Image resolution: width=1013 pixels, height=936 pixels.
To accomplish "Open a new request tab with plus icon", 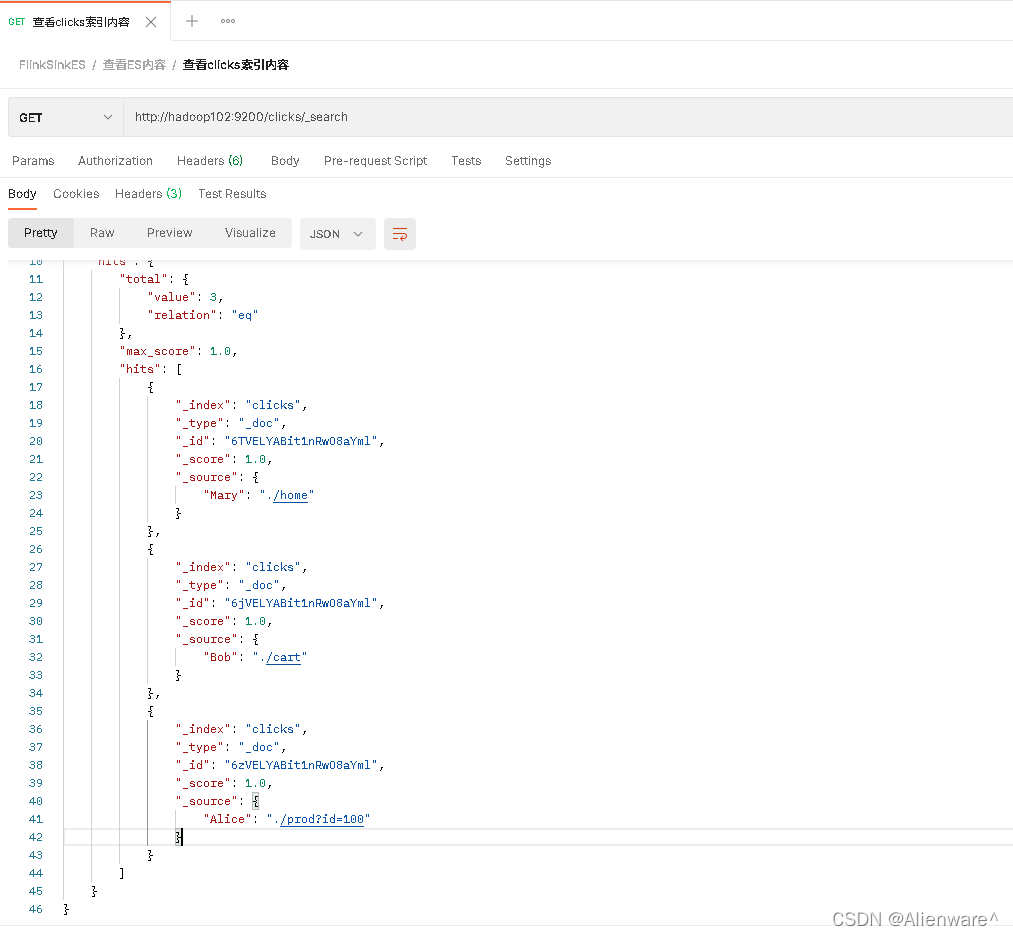I will pos(192,21).
